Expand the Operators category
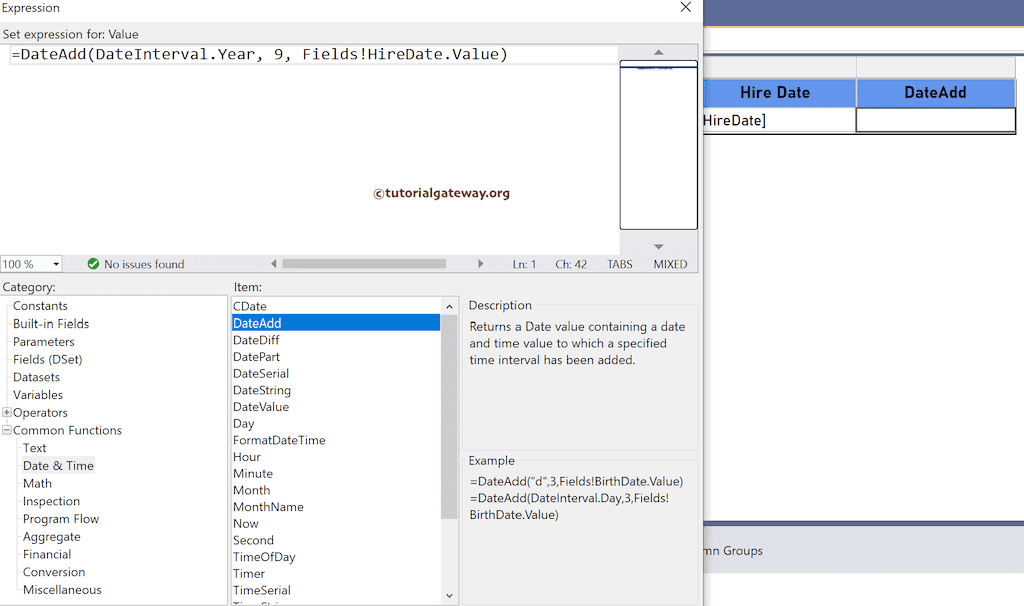This screenshot has width=1024, height=606. [8, 412]
